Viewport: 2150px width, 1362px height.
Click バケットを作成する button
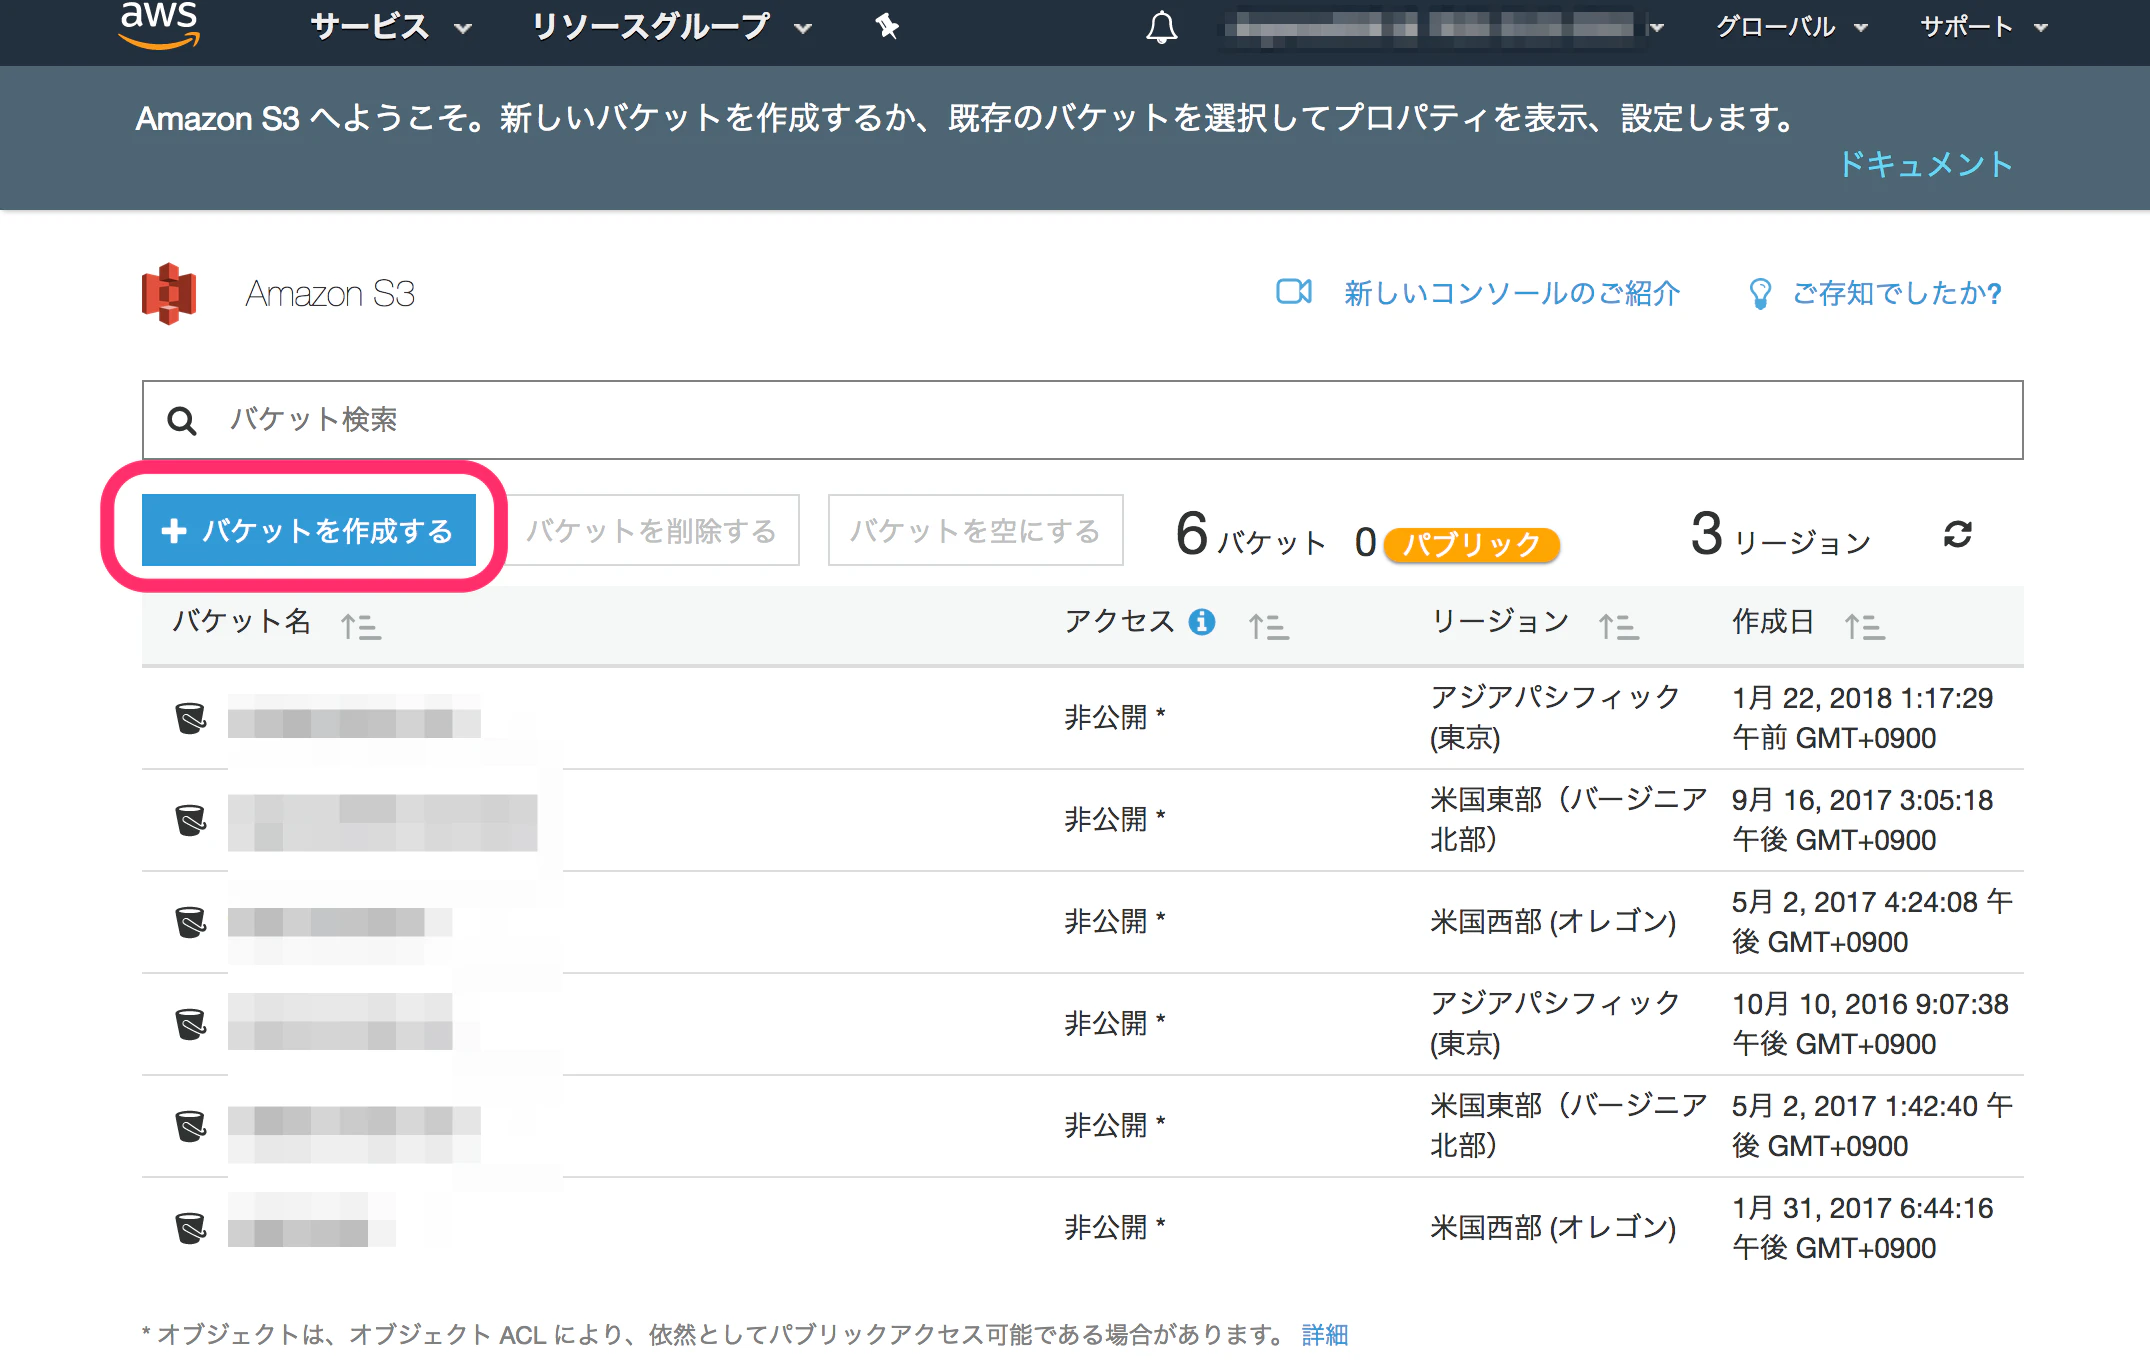[x=309, y=530]
